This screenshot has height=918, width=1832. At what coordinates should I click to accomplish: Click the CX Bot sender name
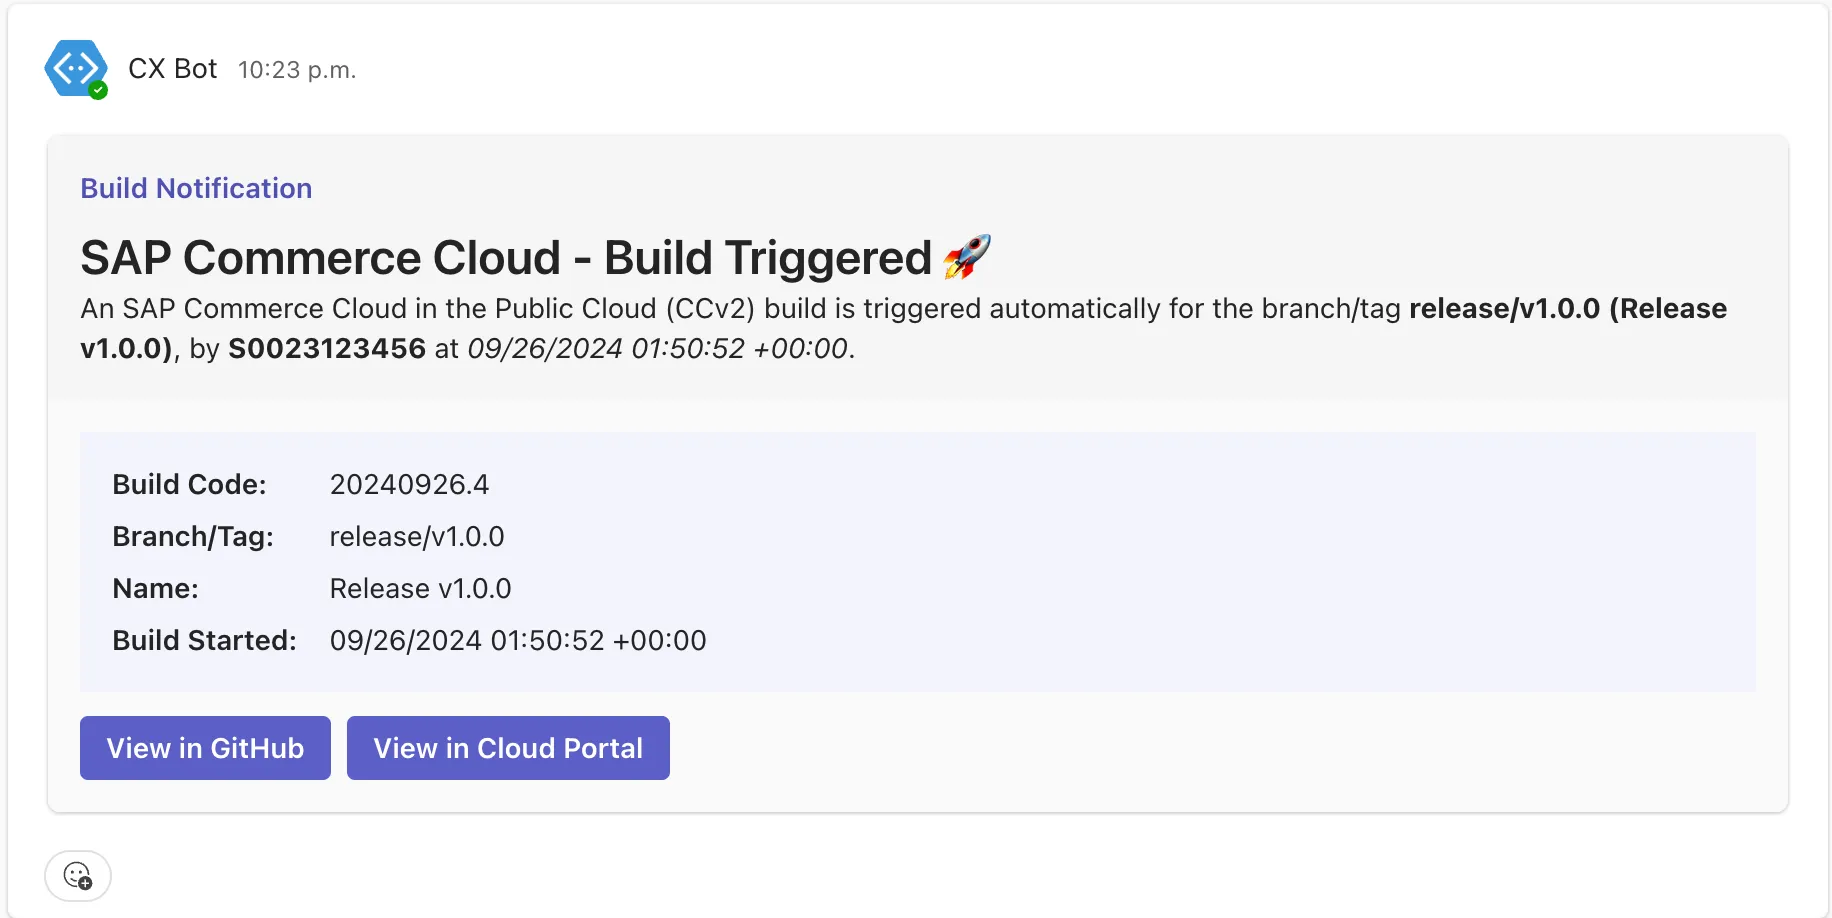(x=172, y=69)
